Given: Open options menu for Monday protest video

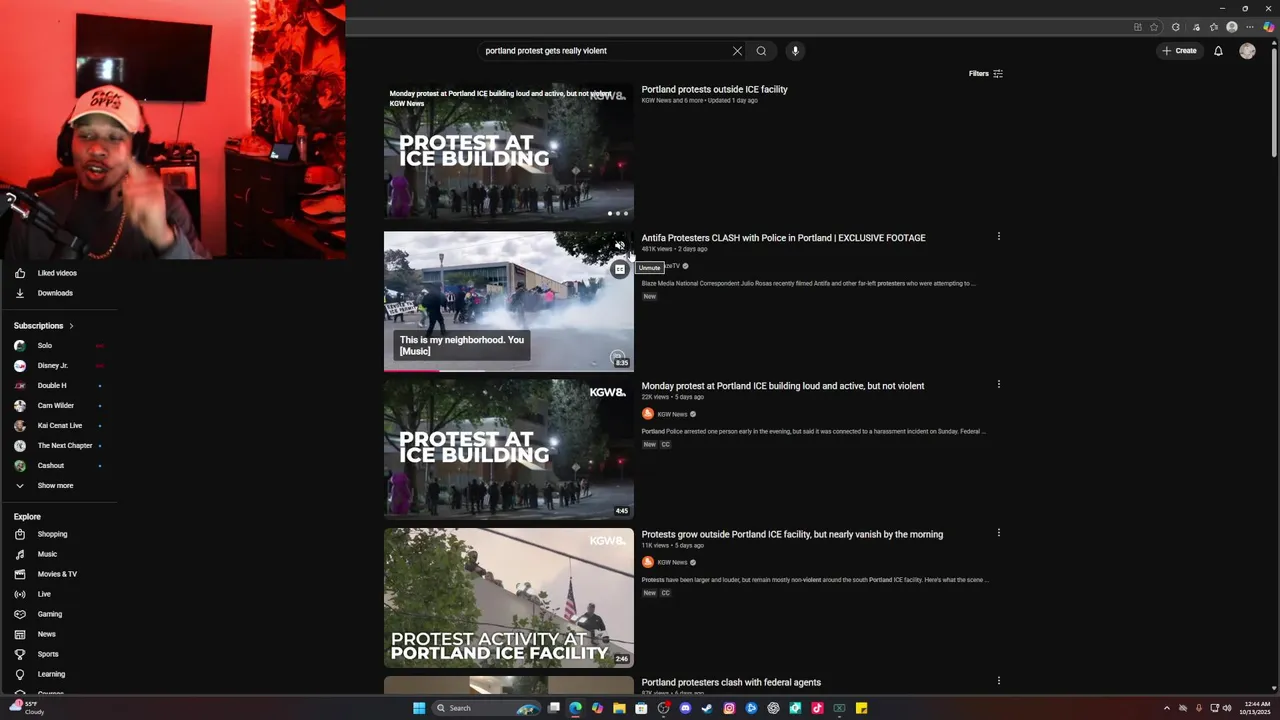Looking at the screenshot, I should coord(998,384).
